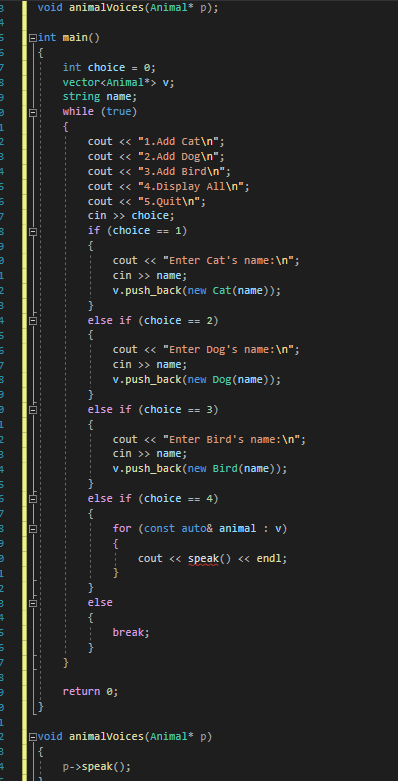This screenshot has height=781, width=398.
Task: Click new Cat(name) in the push_back call
Action: tap(228, 290)
